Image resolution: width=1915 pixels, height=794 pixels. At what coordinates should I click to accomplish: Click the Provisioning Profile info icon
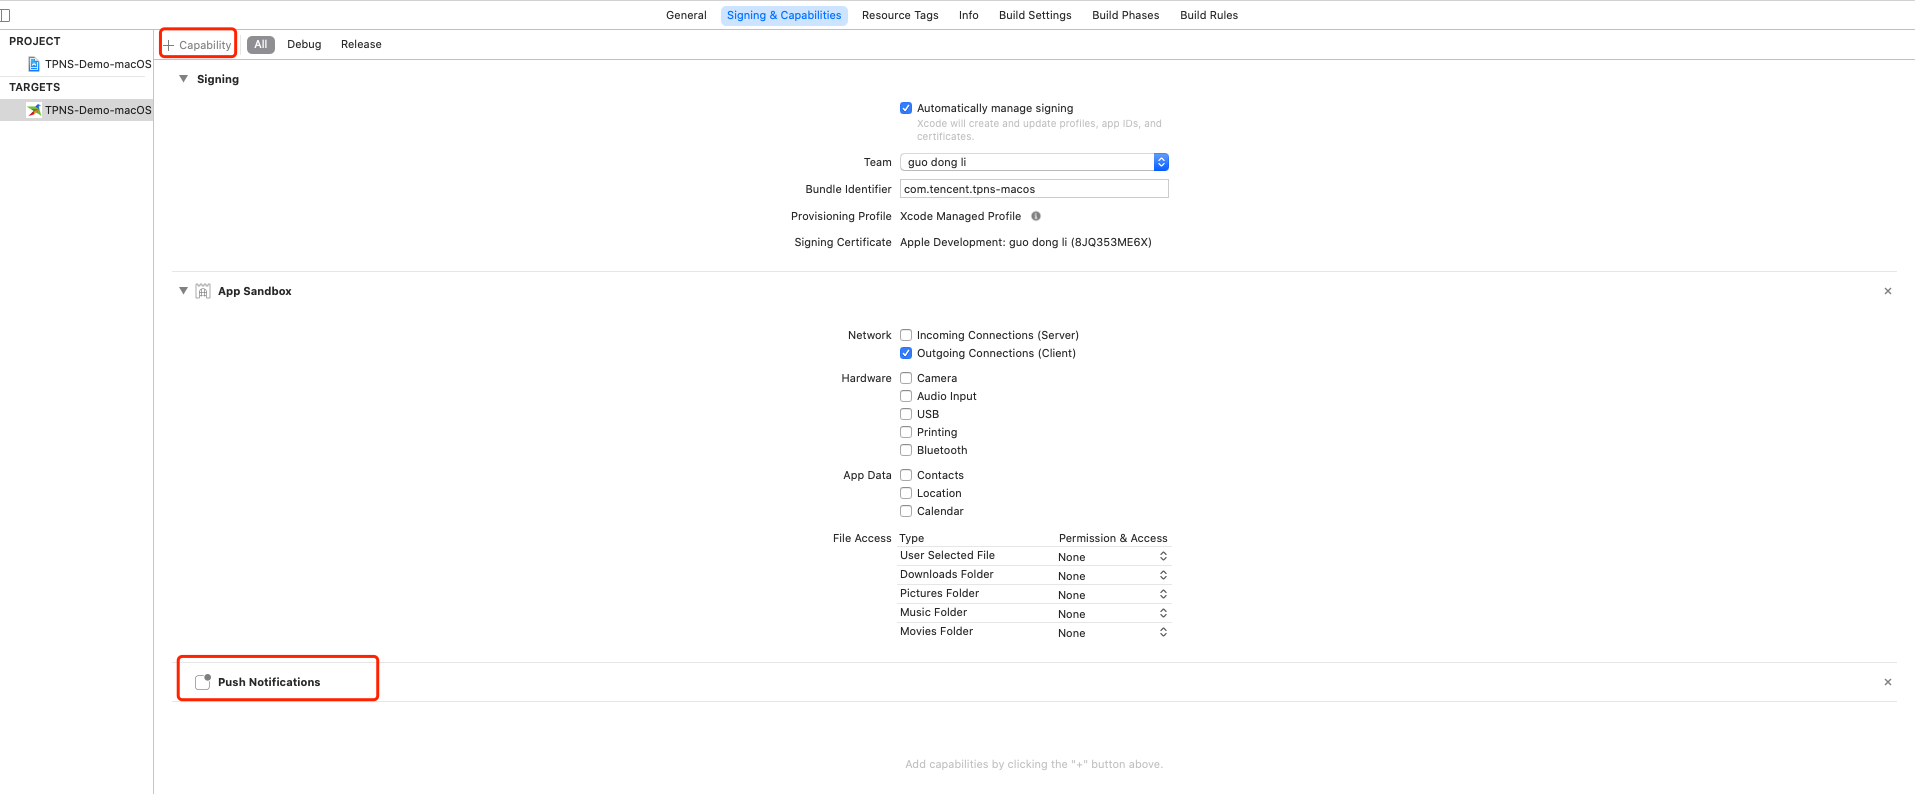tap(1036, 216)
